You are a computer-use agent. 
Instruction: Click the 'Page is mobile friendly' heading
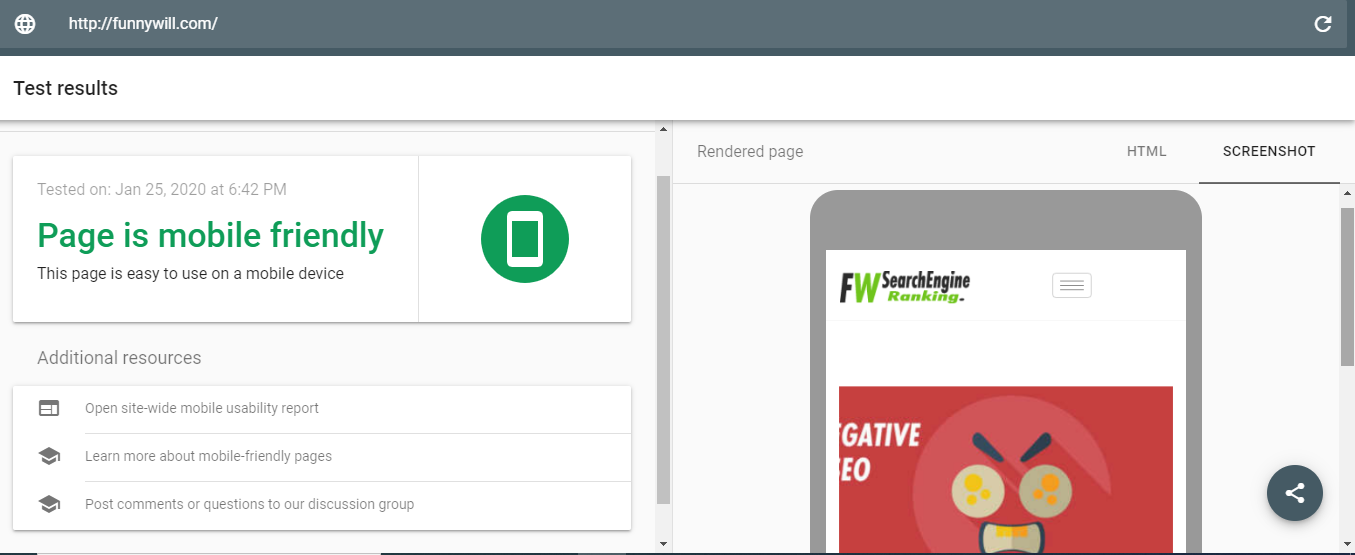pyautogui.click(x=211, y=235)
